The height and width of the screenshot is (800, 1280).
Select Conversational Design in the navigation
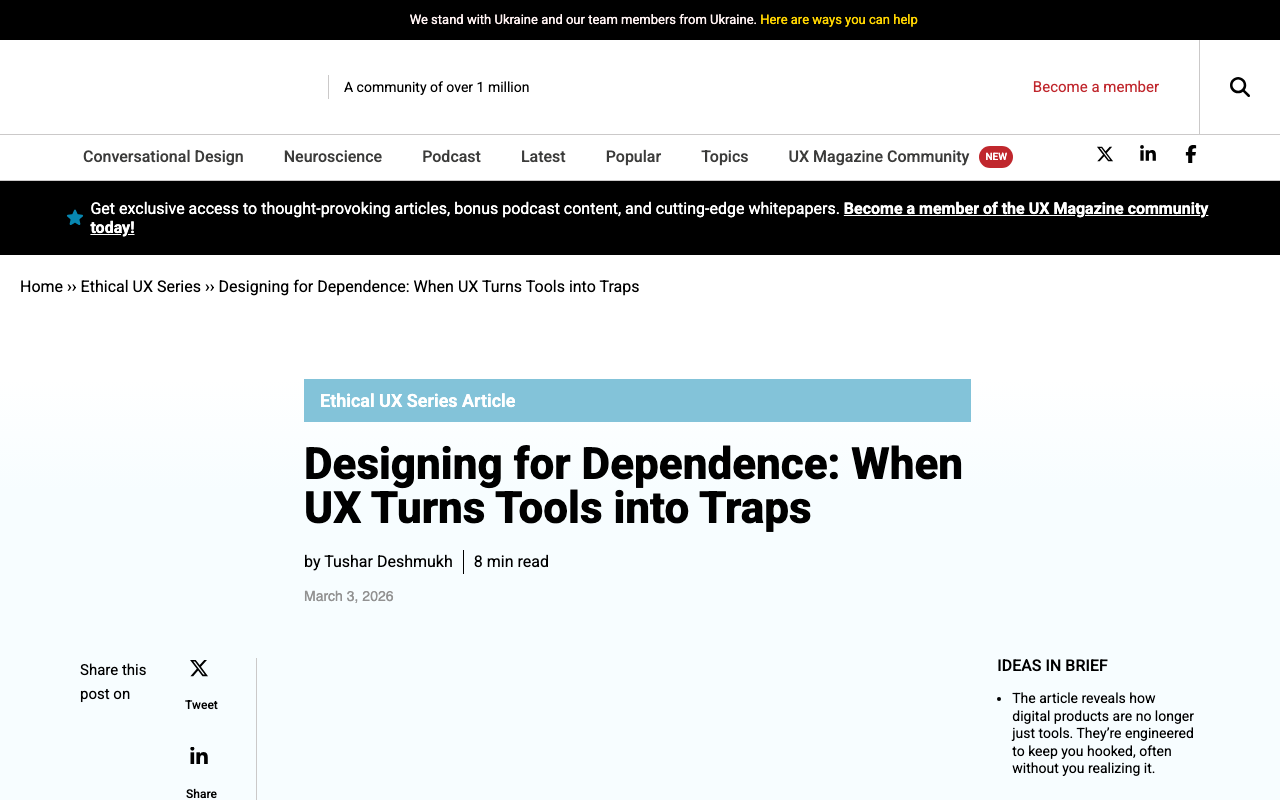tap(163, 157)
